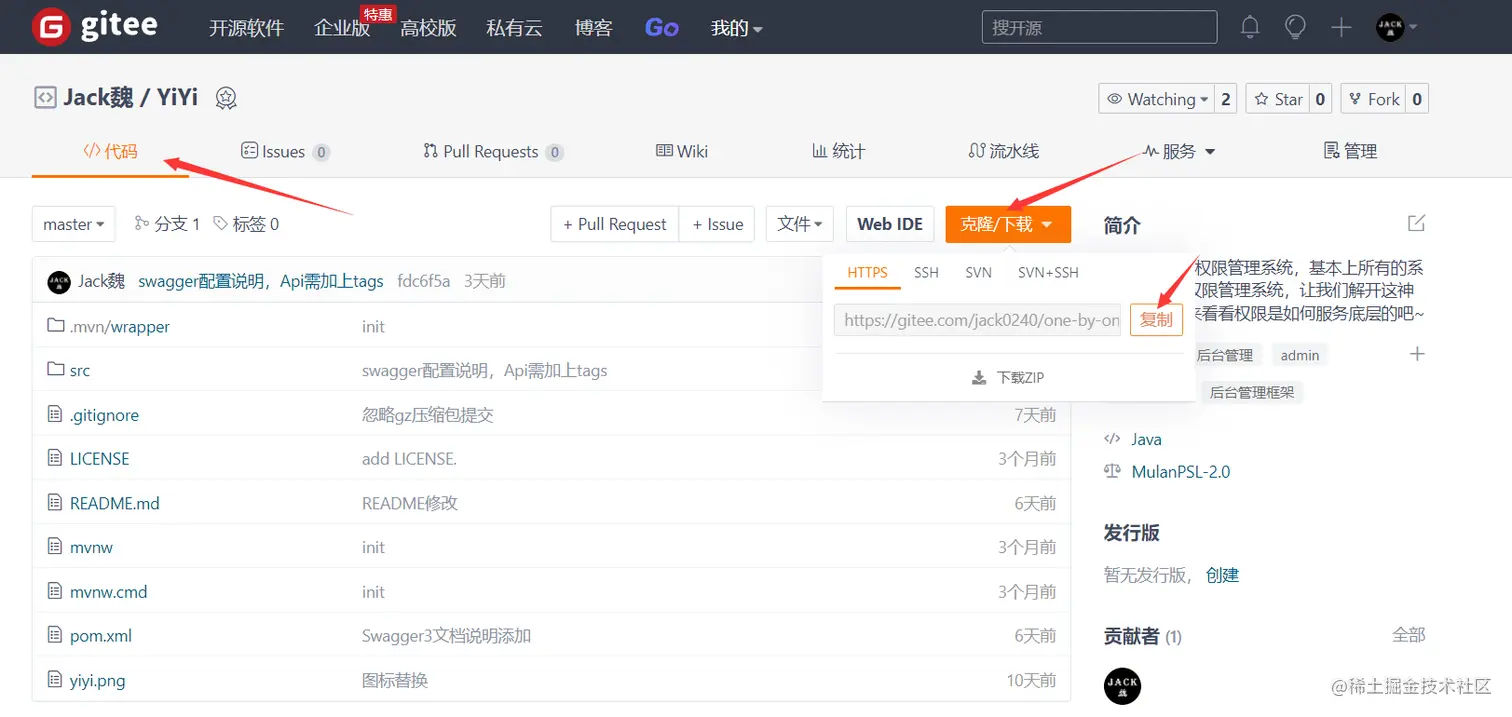Open the master branch dropdown
1512x717 pixels.
click(74, 224)
